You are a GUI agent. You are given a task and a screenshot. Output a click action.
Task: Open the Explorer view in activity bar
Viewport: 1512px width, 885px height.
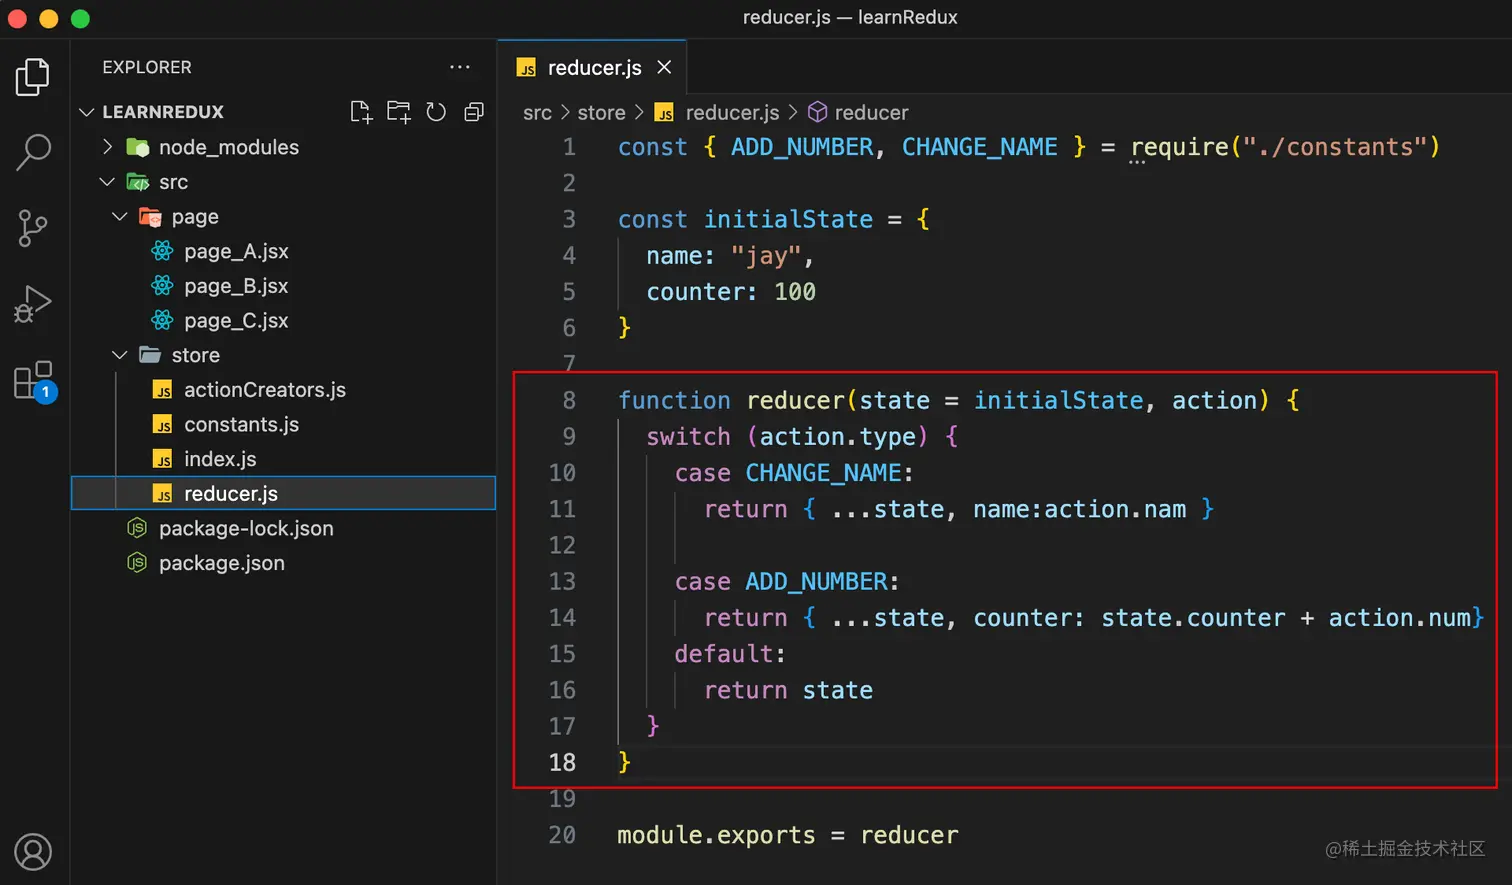pyautogui.click(x=33, y=77)
